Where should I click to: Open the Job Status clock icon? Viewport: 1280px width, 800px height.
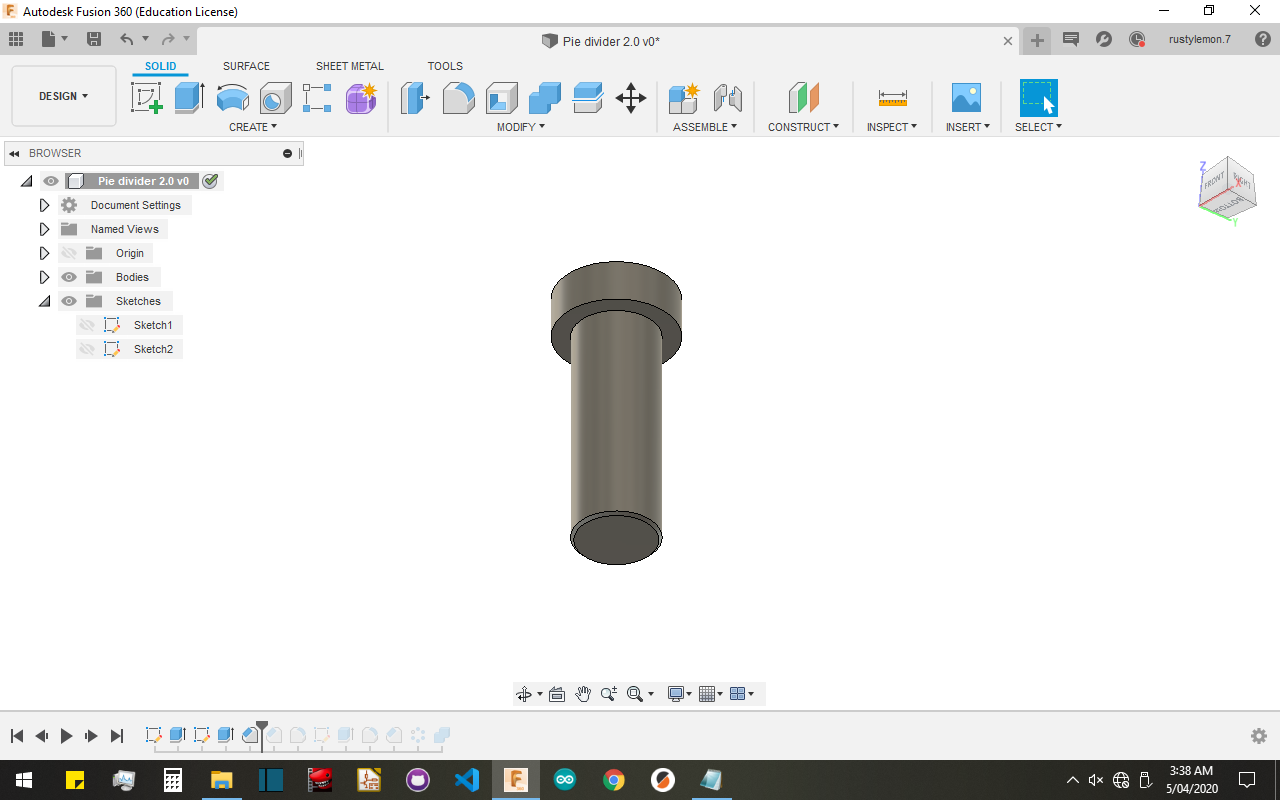1137,40
